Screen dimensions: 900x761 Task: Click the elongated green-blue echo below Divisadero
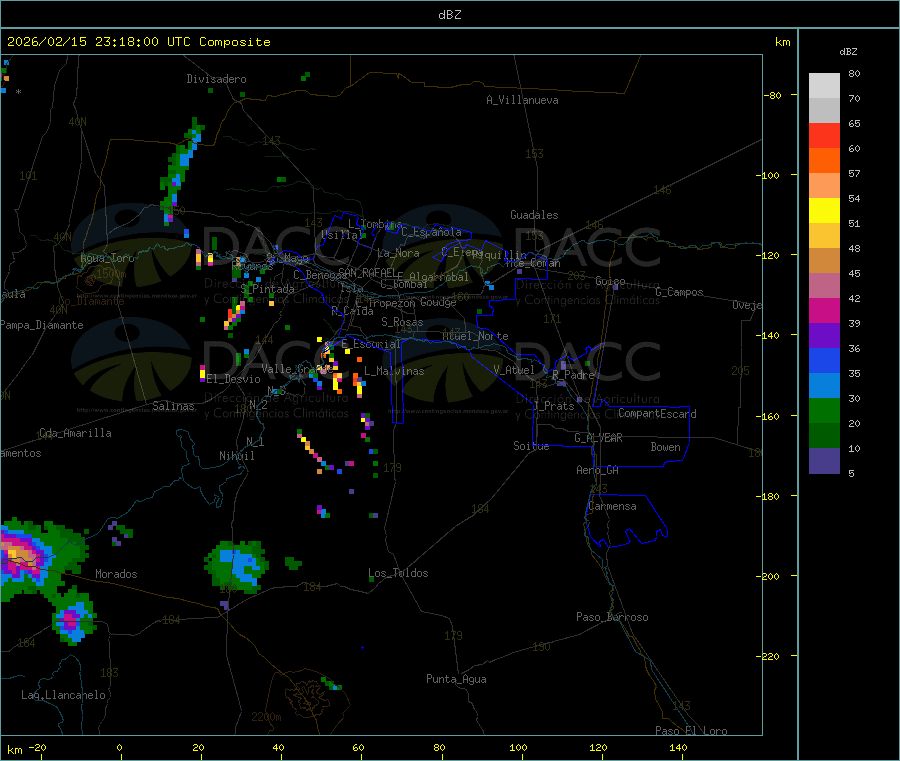[181, 170]
